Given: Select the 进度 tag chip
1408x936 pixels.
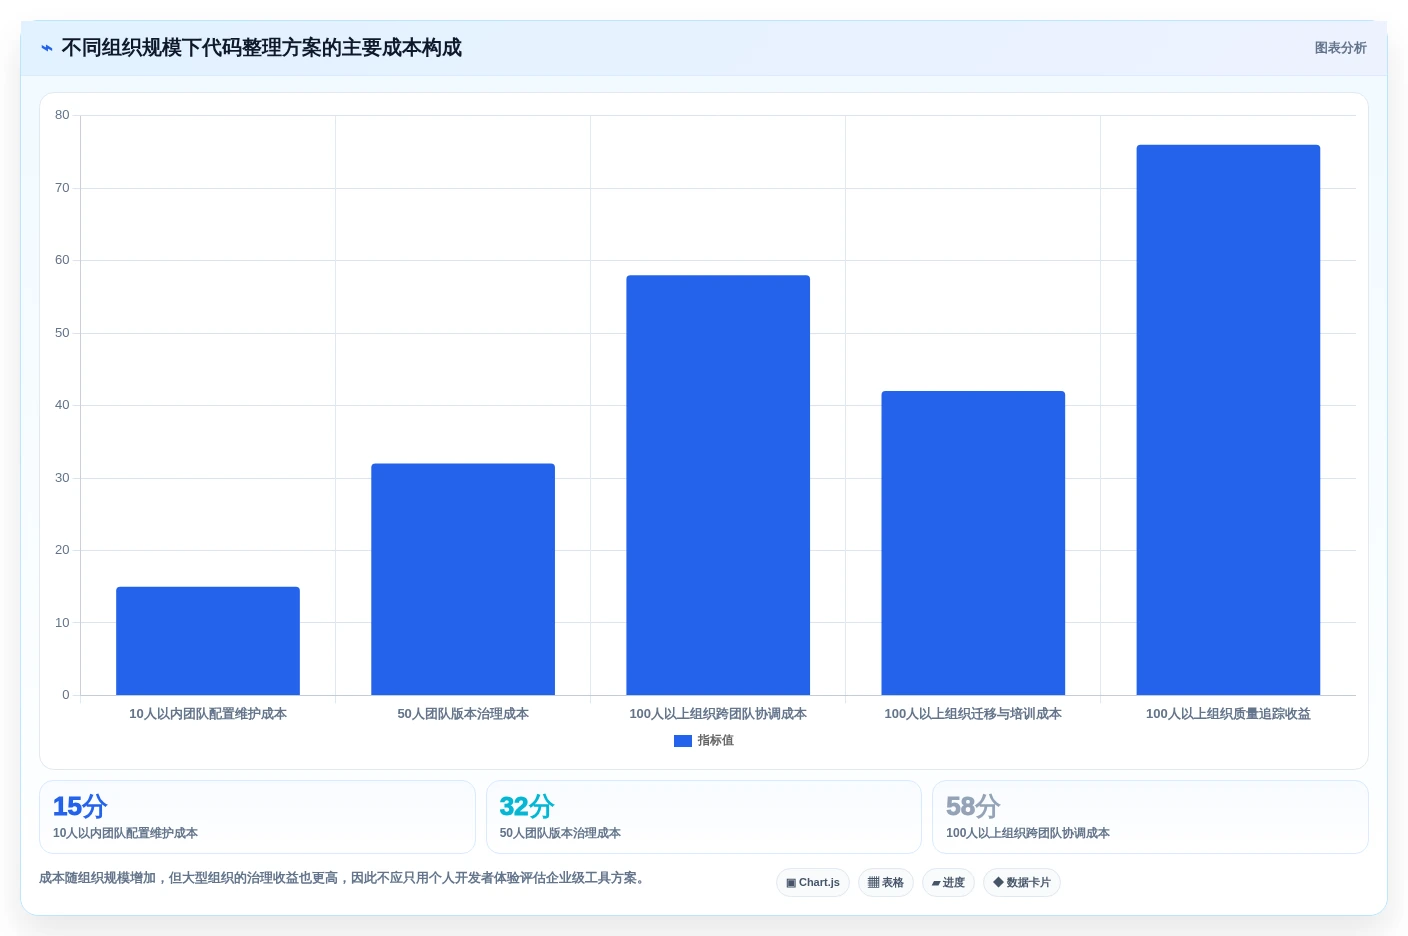Looking at the screenshot, I should click(948, 883).
